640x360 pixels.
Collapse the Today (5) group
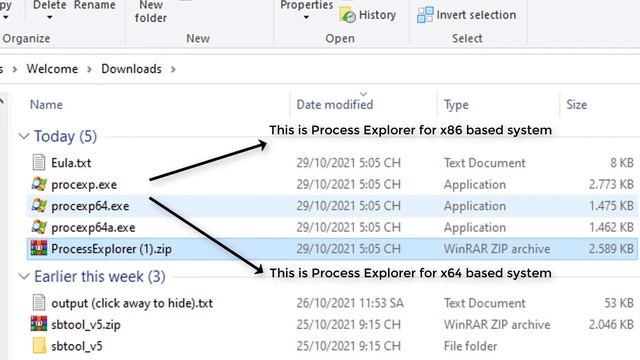point(24,136)
